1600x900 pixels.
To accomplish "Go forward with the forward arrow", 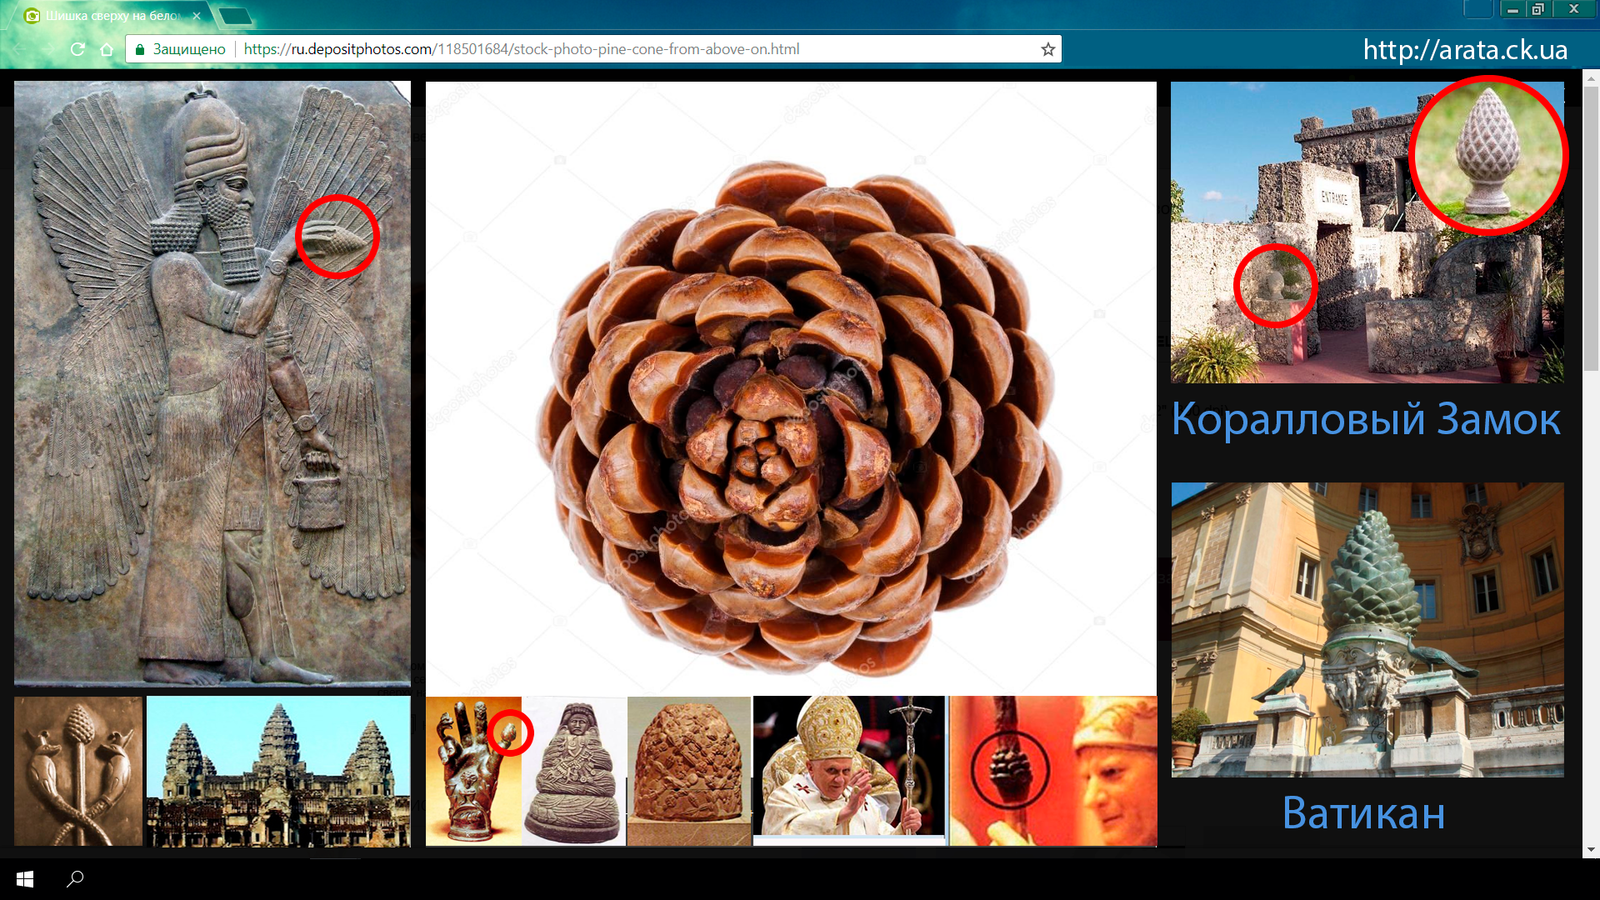I will point(48,49).
